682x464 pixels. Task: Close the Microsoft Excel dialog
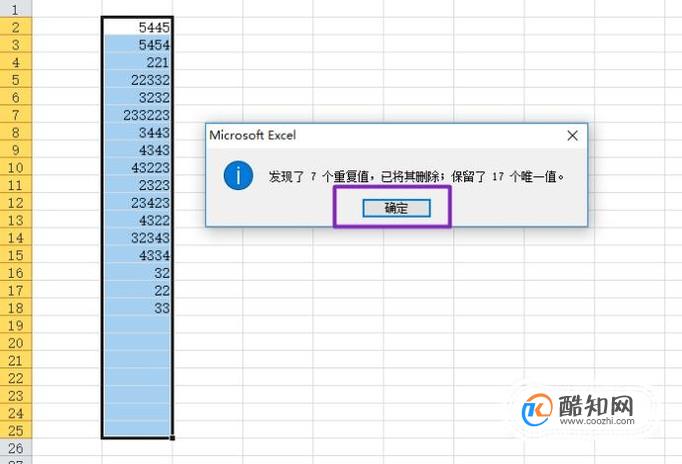pos(572,136)
